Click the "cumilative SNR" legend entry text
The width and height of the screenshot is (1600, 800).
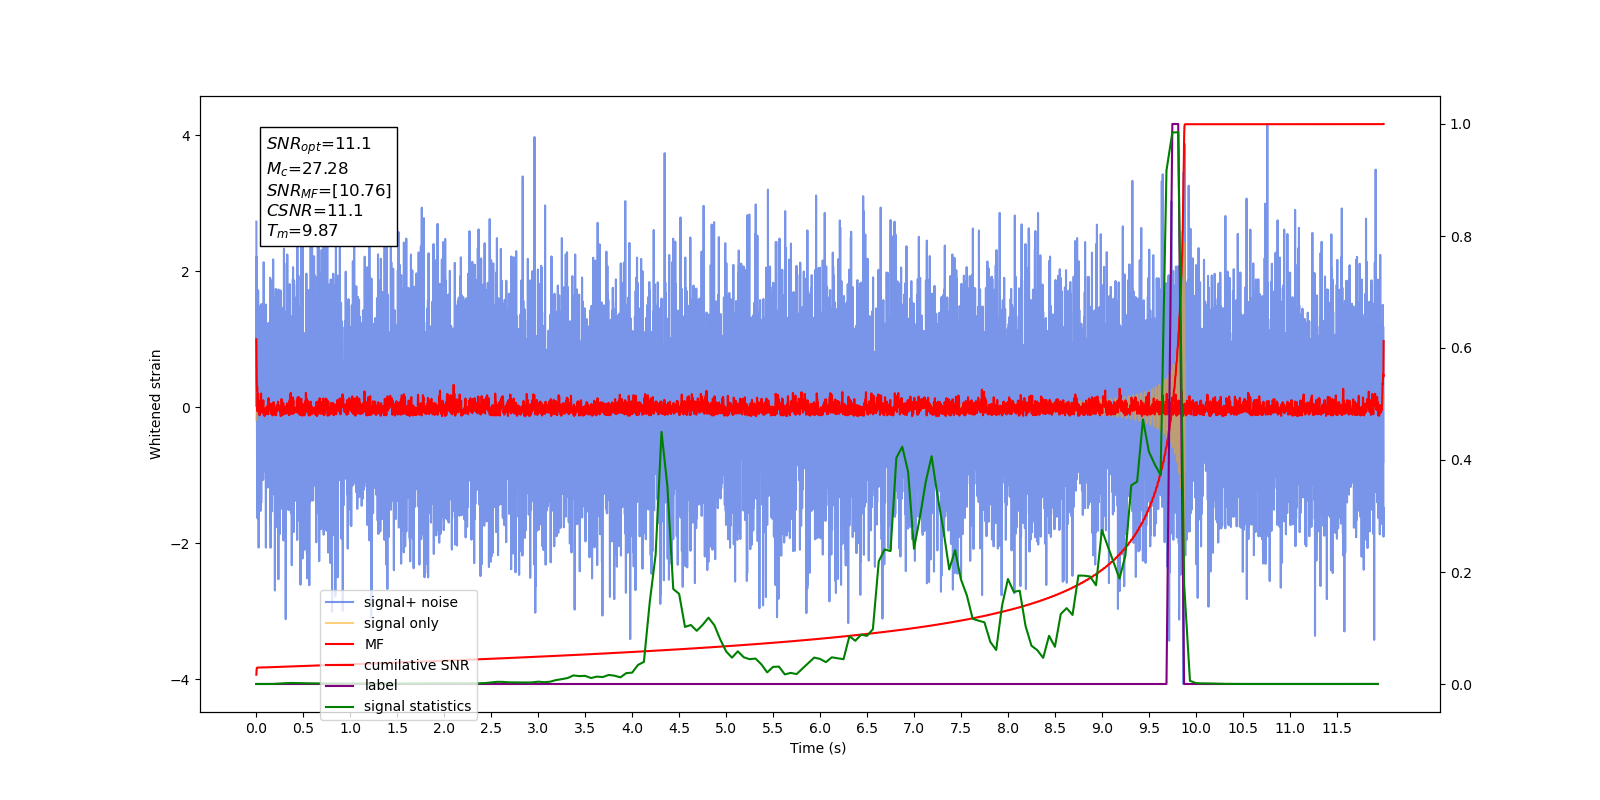point(416,665)
